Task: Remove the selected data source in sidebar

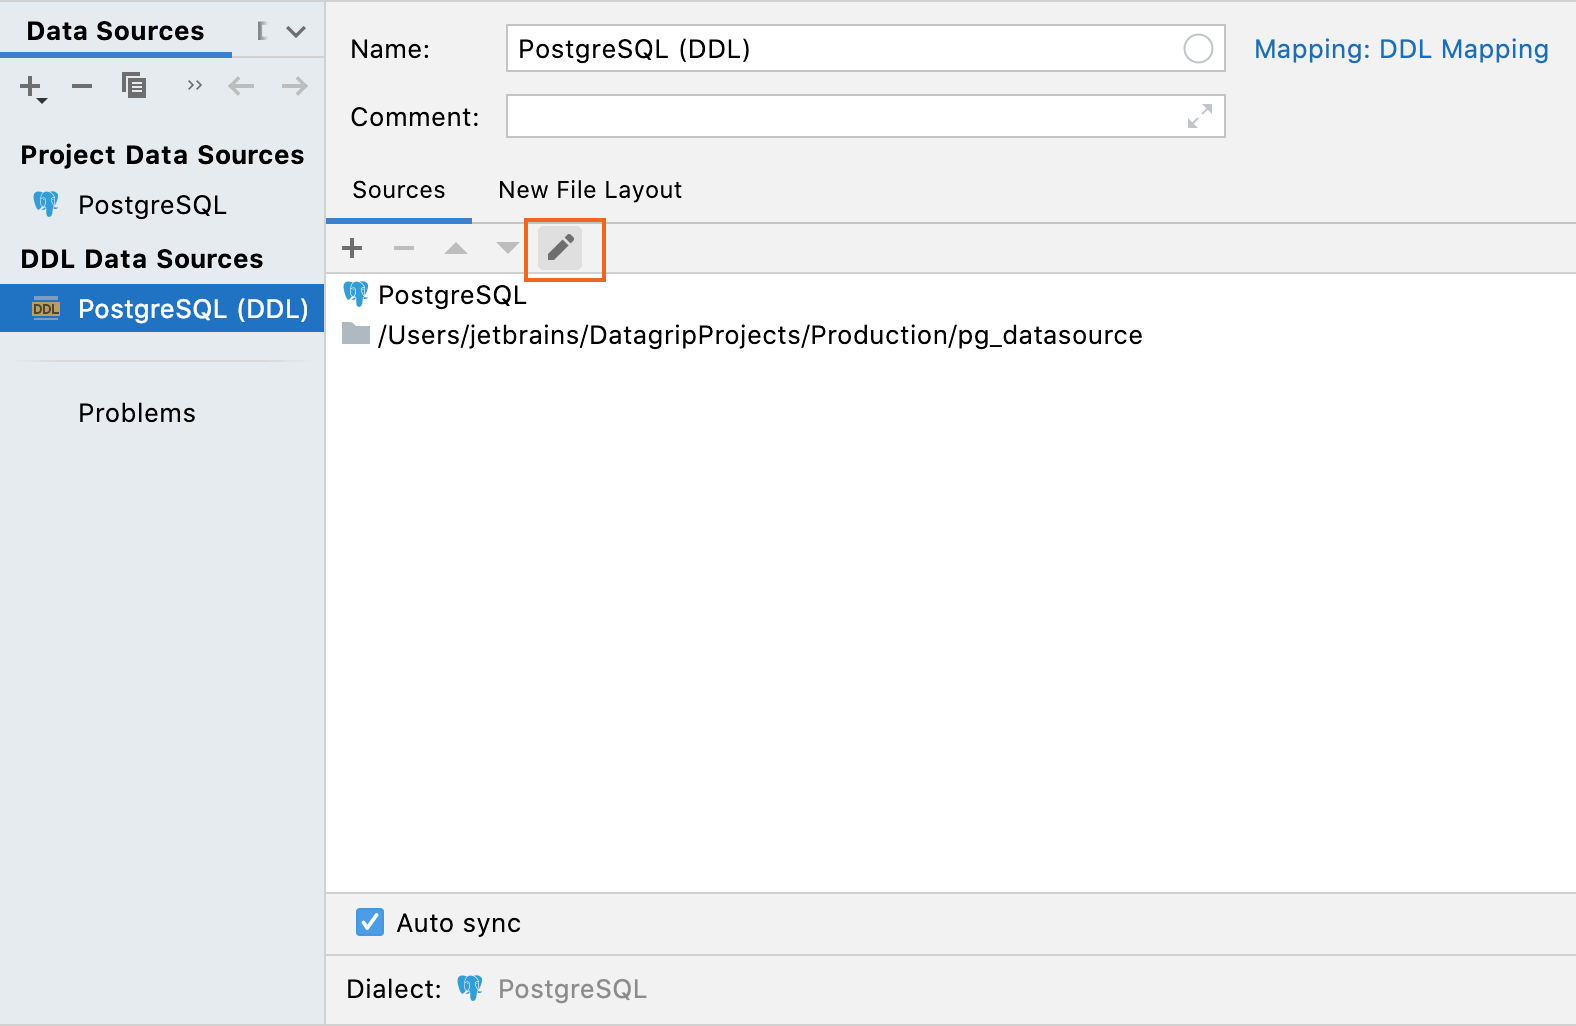Action: 82,86
